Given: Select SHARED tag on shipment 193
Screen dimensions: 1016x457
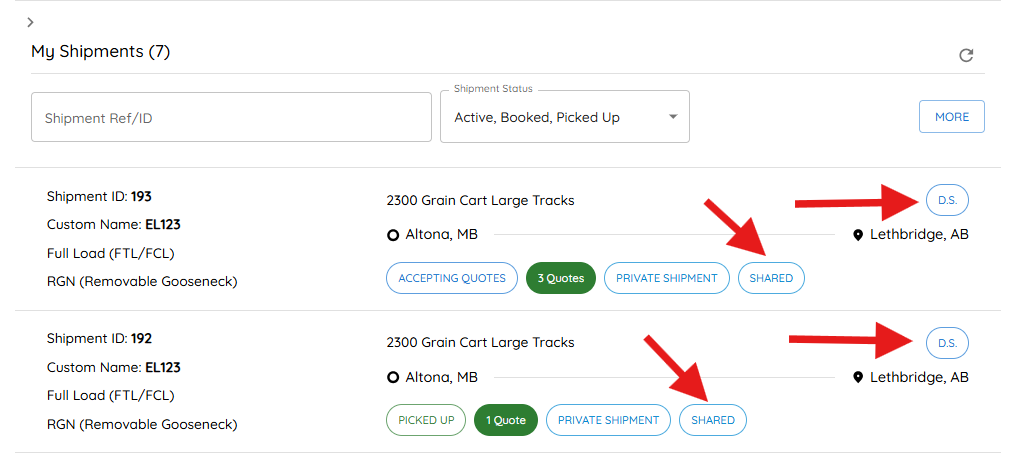Looking at the screenshot, I should pyautogui.click(x=771, y=278).
